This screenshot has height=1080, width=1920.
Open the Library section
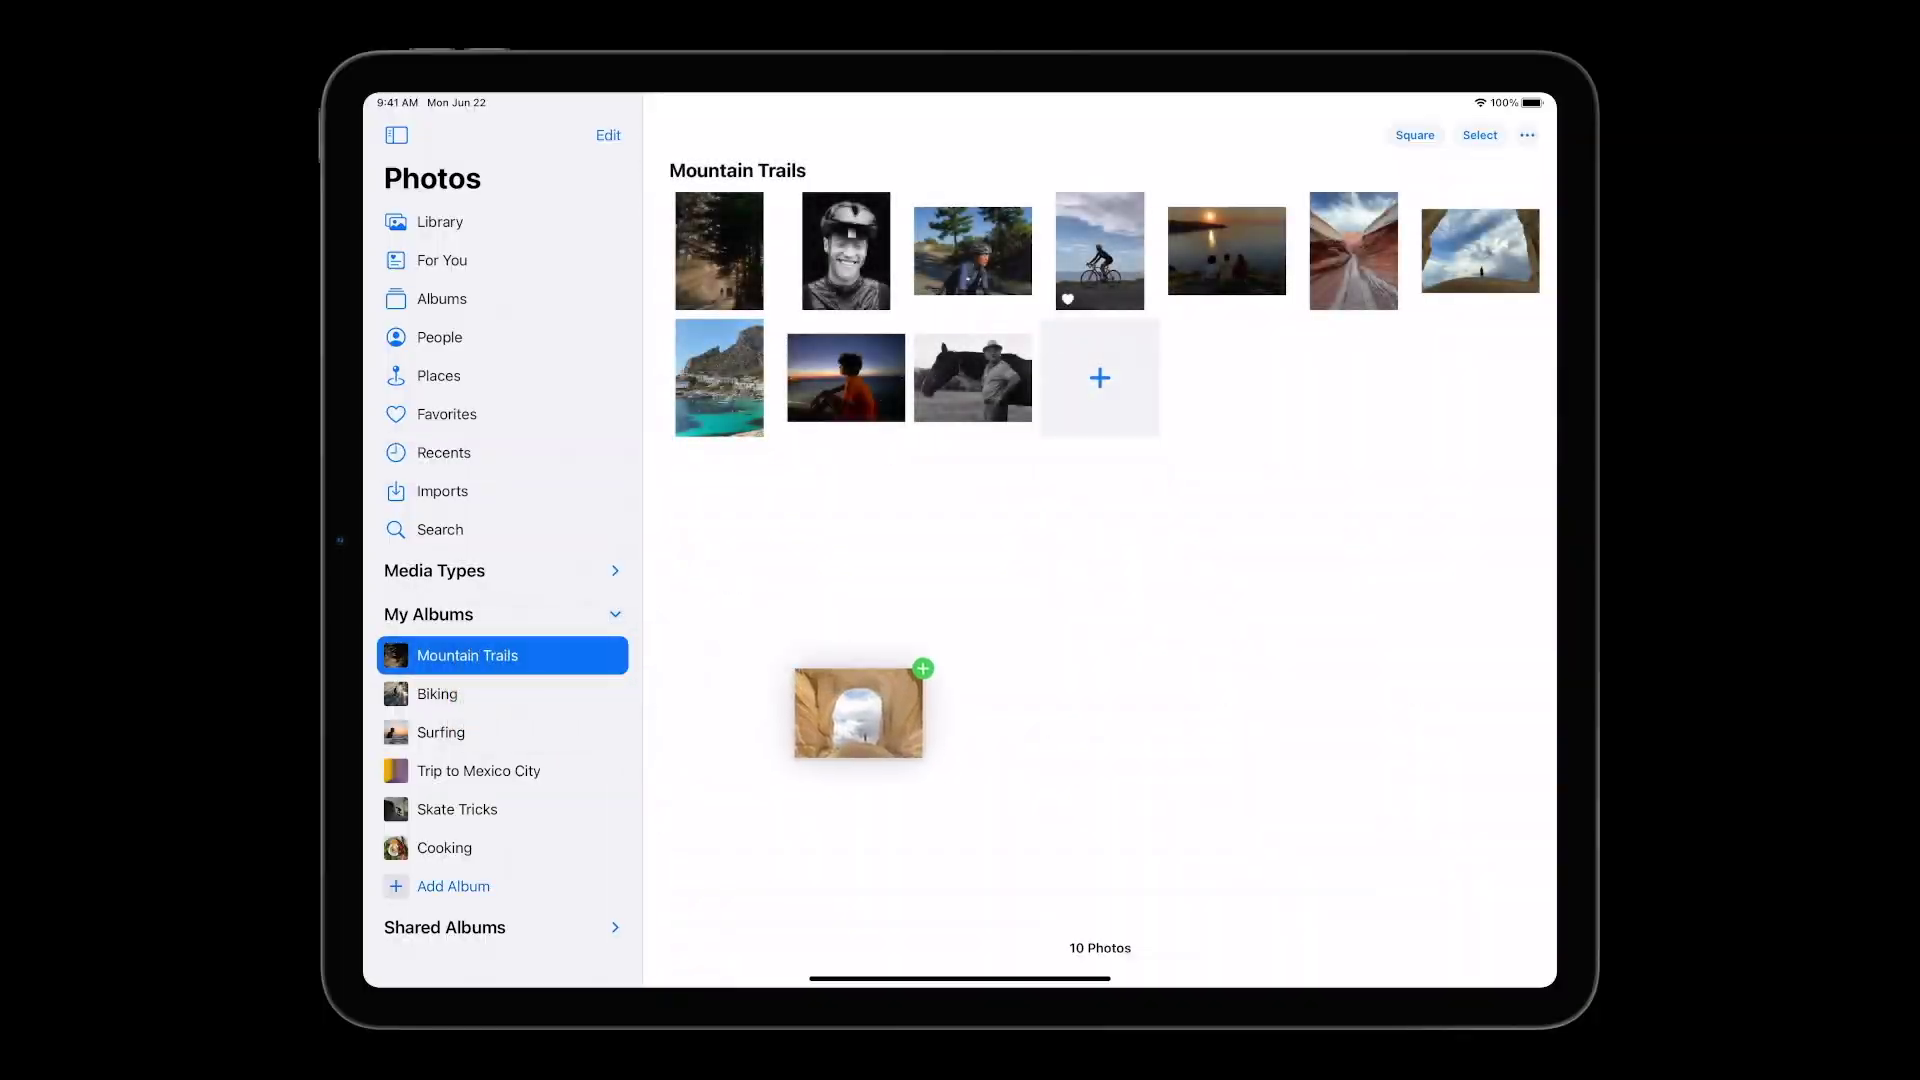click(439, 222)
